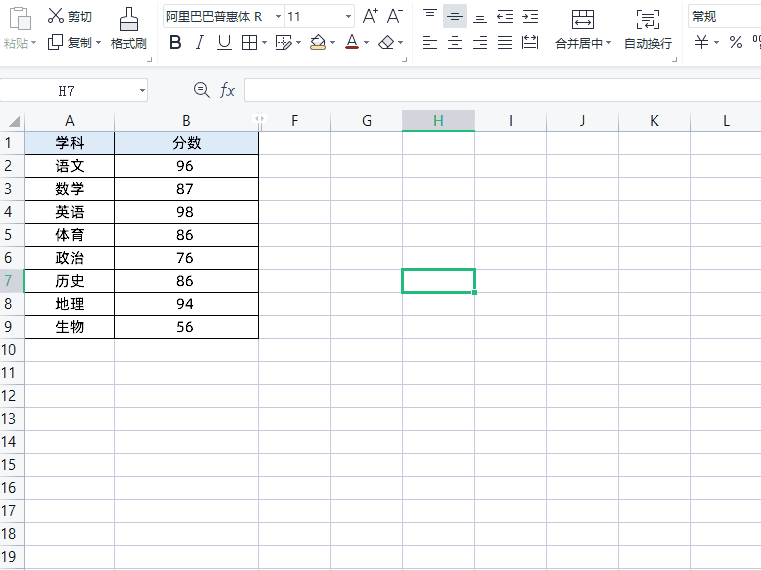Apply percent style format

pos(736,42)
